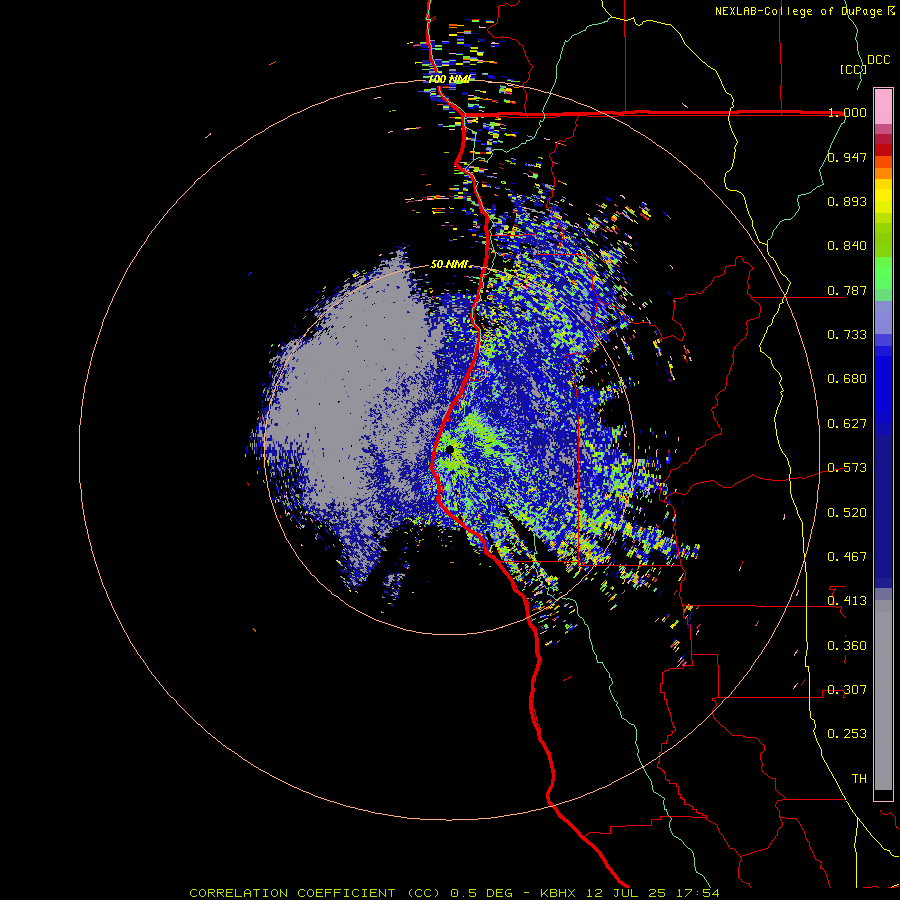
Task: Click the 0.787 legend value
Action: [847, 290]
